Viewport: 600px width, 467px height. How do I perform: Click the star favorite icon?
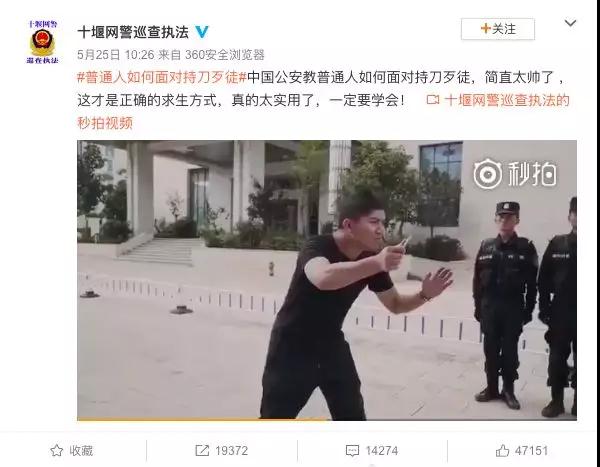pyautogui.click(x=57, y=451)
